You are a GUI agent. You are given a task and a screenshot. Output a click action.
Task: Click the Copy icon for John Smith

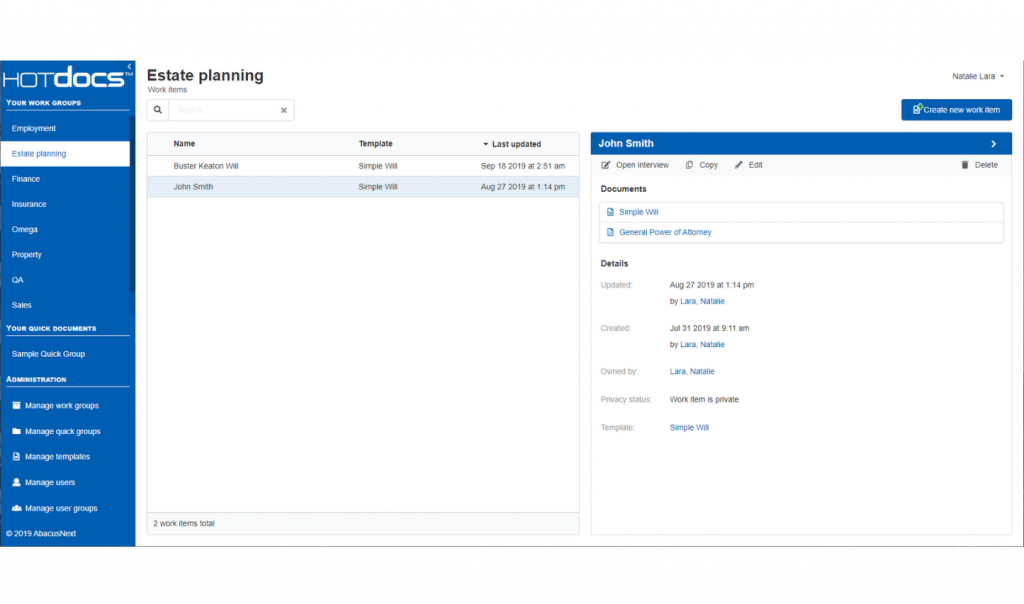tap(688, 164)
